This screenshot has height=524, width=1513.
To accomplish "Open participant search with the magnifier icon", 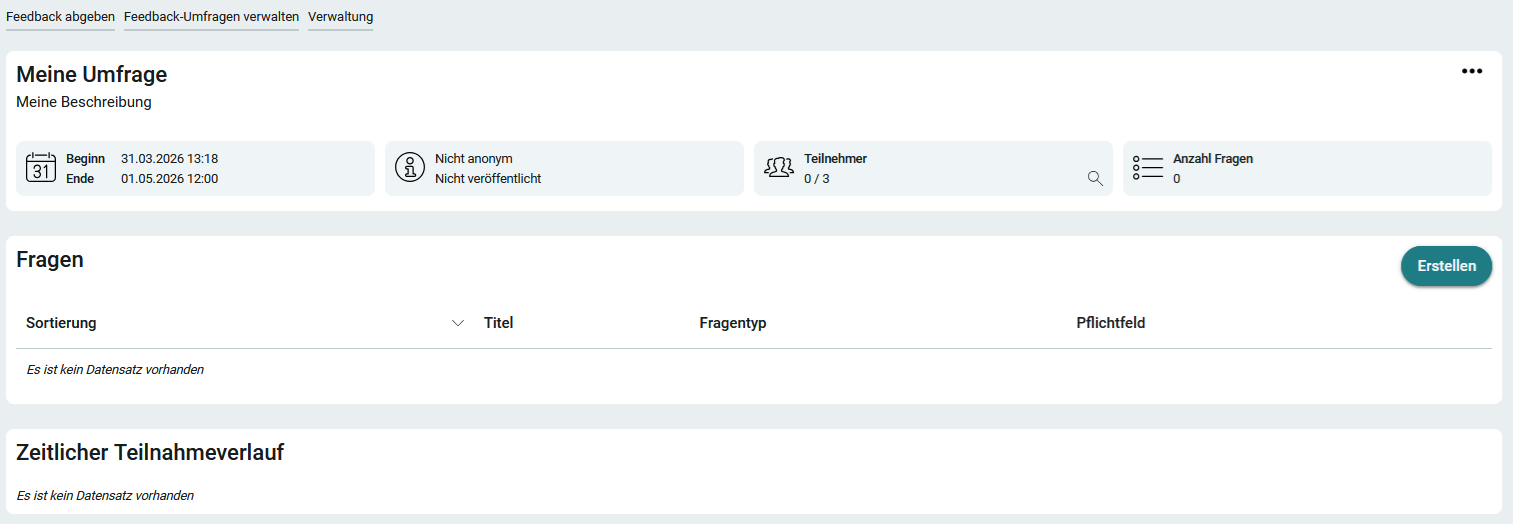I will pos(1095,179).
